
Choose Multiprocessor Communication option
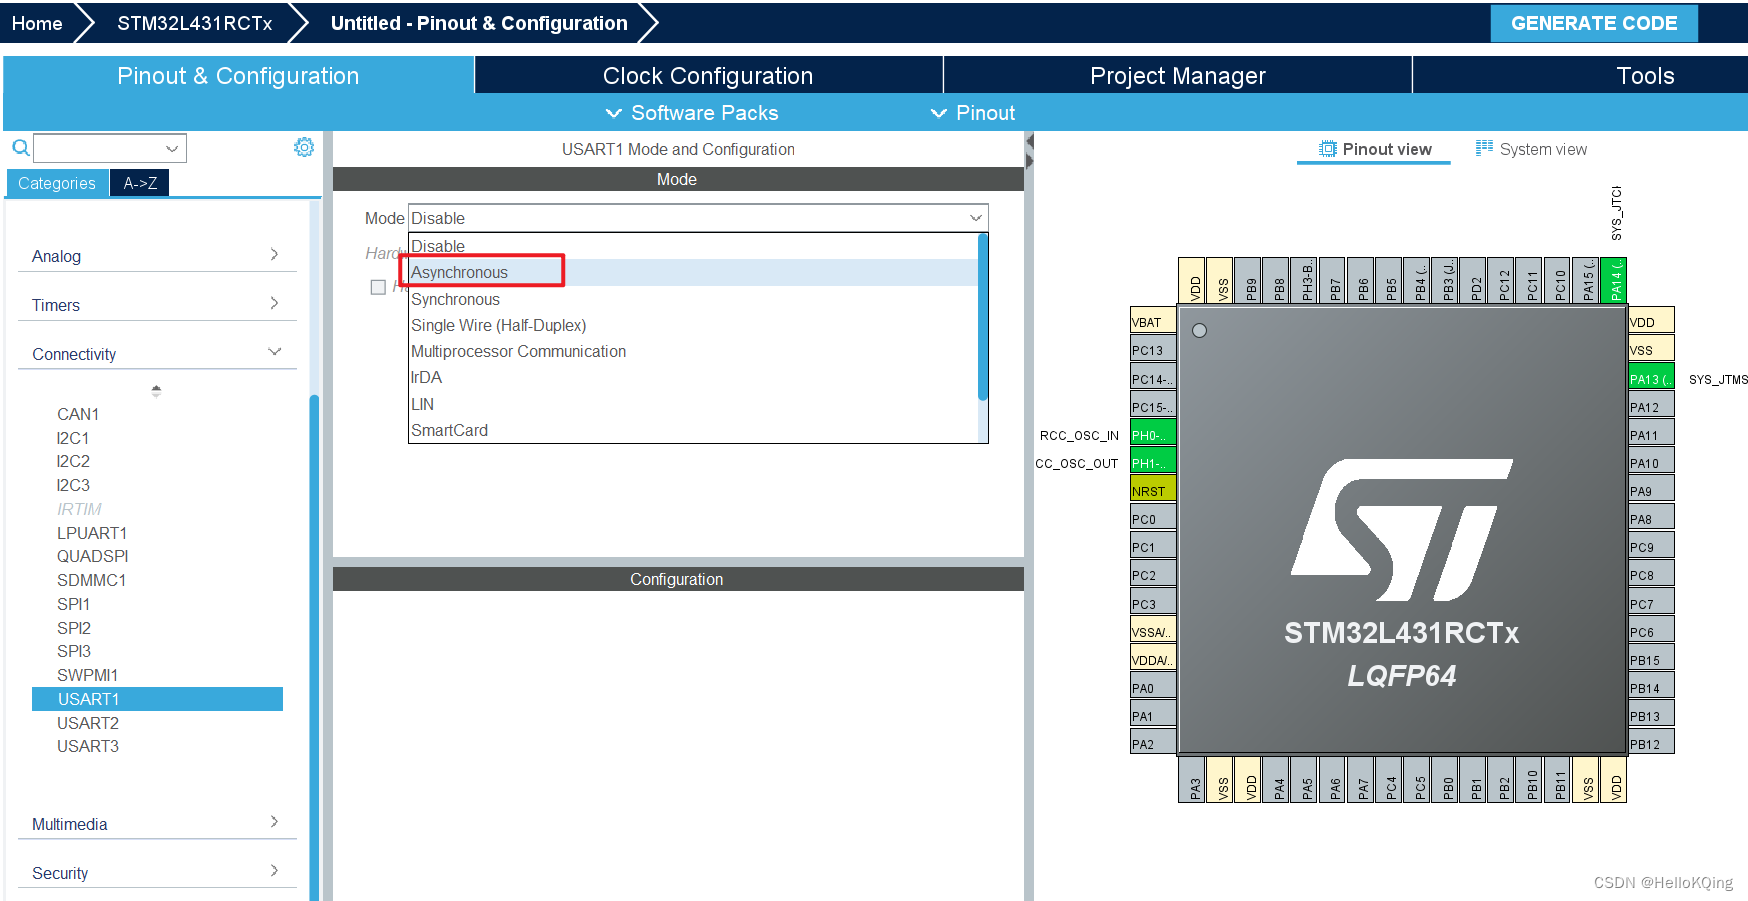(x=693, y=351)
